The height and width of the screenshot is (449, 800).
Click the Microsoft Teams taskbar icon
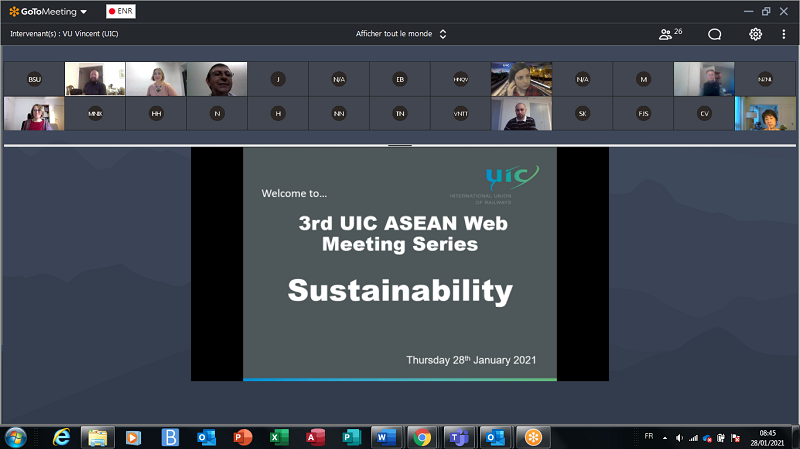point(461,437)
